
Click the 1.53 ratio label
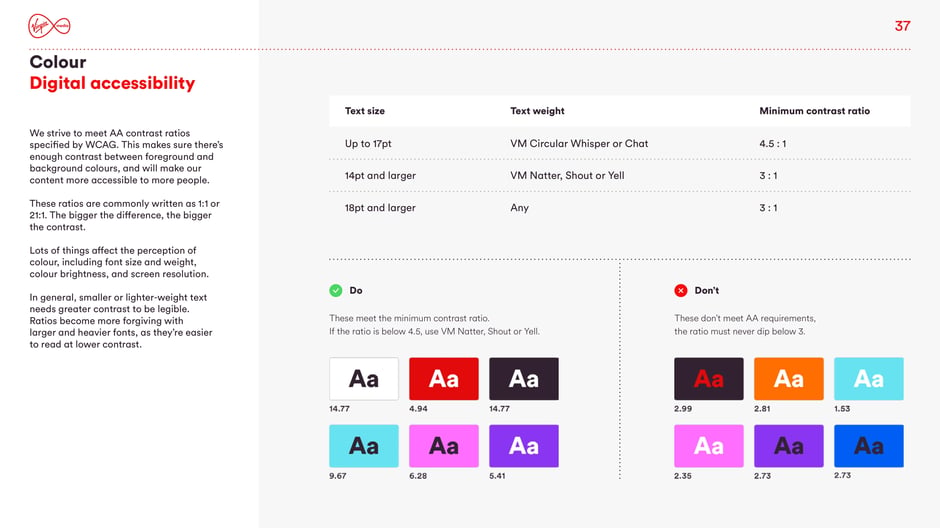coord(842,409)
